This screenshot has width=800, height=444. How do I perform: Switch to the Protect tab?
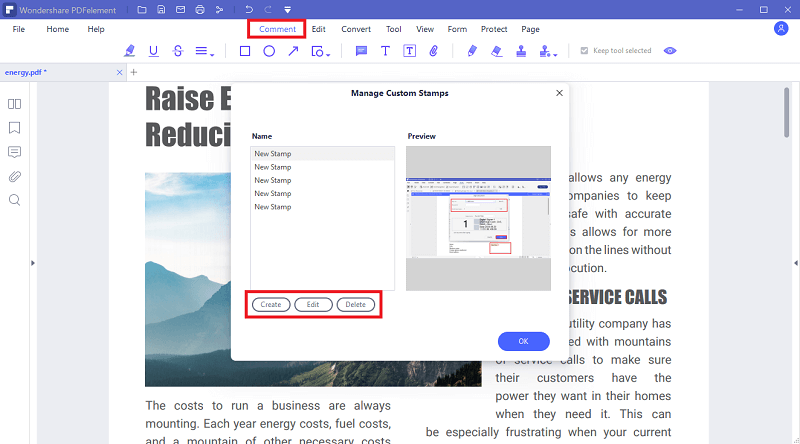click(494, 29)
